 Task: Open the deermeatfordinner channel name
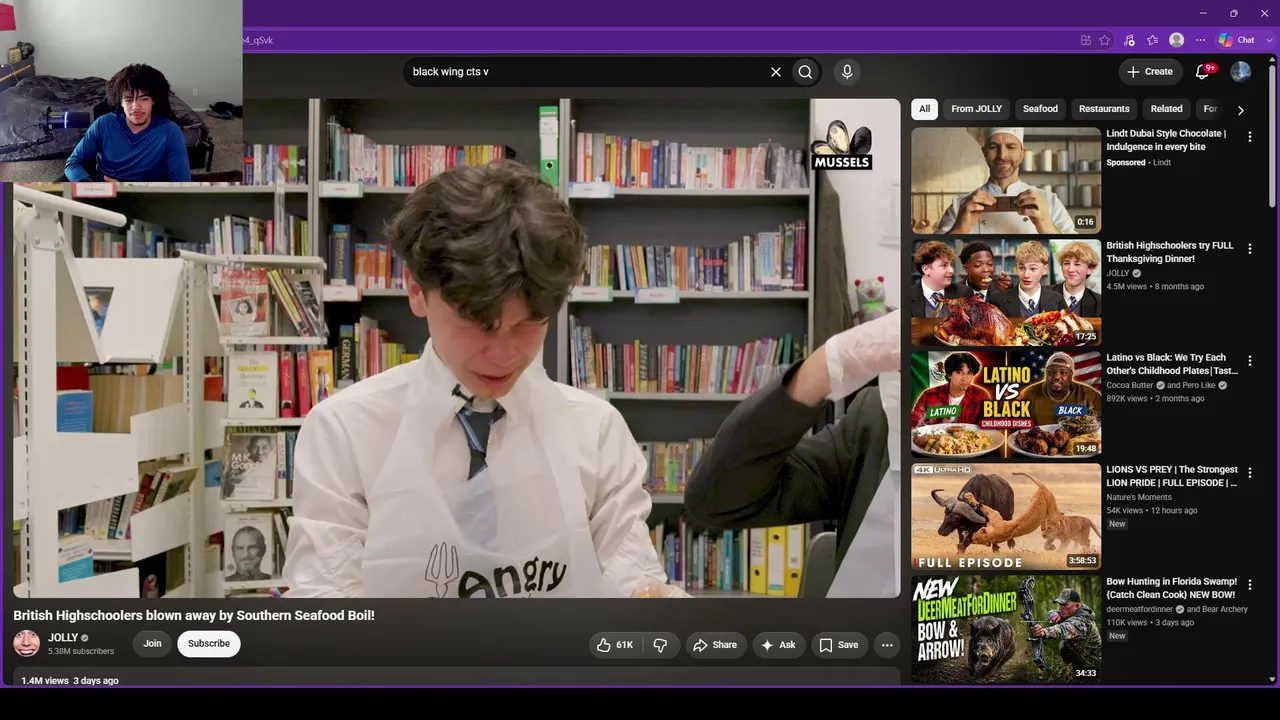click(x=1140, y=609)
